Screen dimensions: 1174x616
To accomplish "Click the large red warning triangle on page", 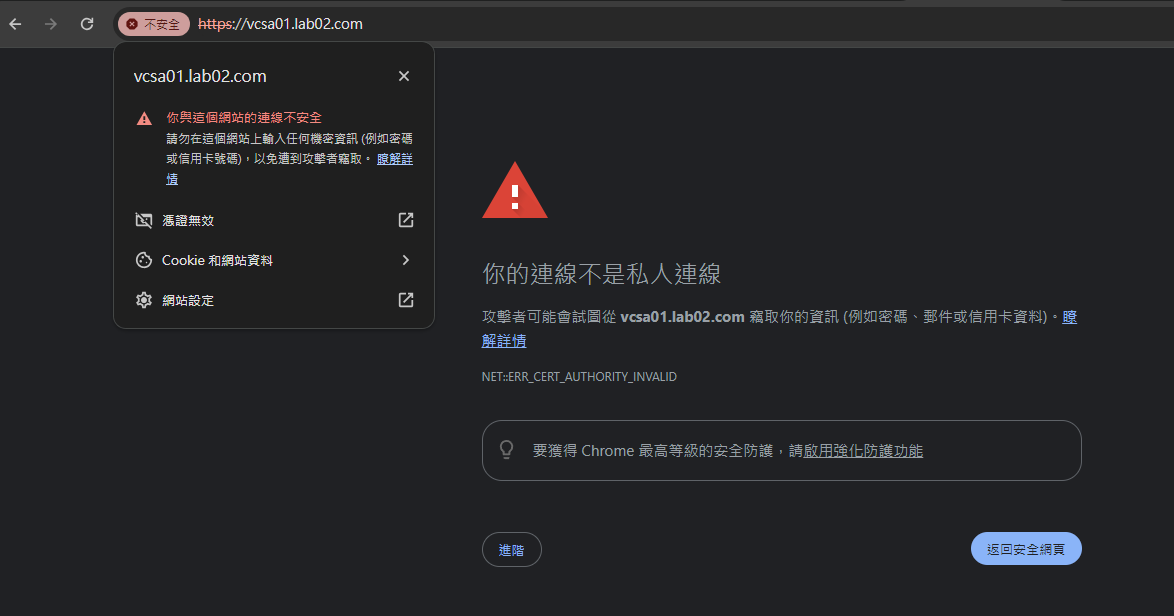I will 515,192.
